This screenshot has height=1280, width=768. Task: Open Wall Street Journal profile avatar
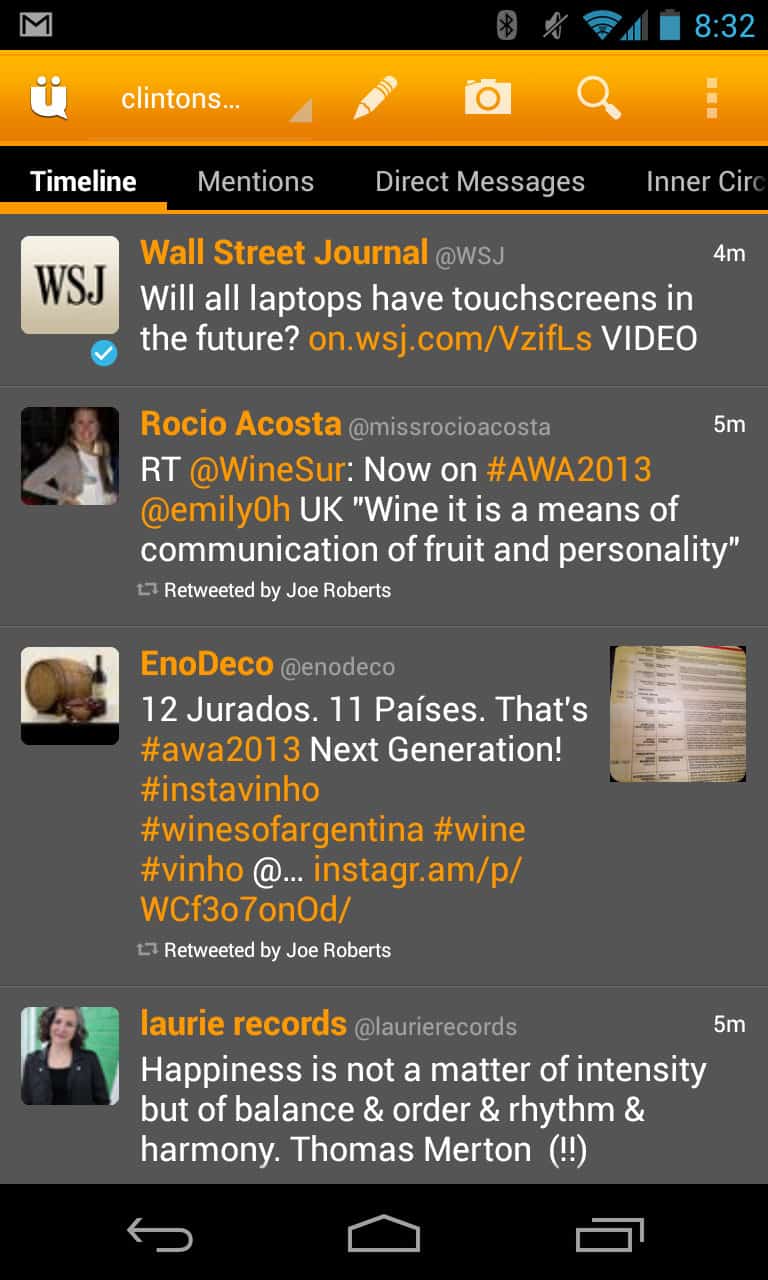[70, 285]
